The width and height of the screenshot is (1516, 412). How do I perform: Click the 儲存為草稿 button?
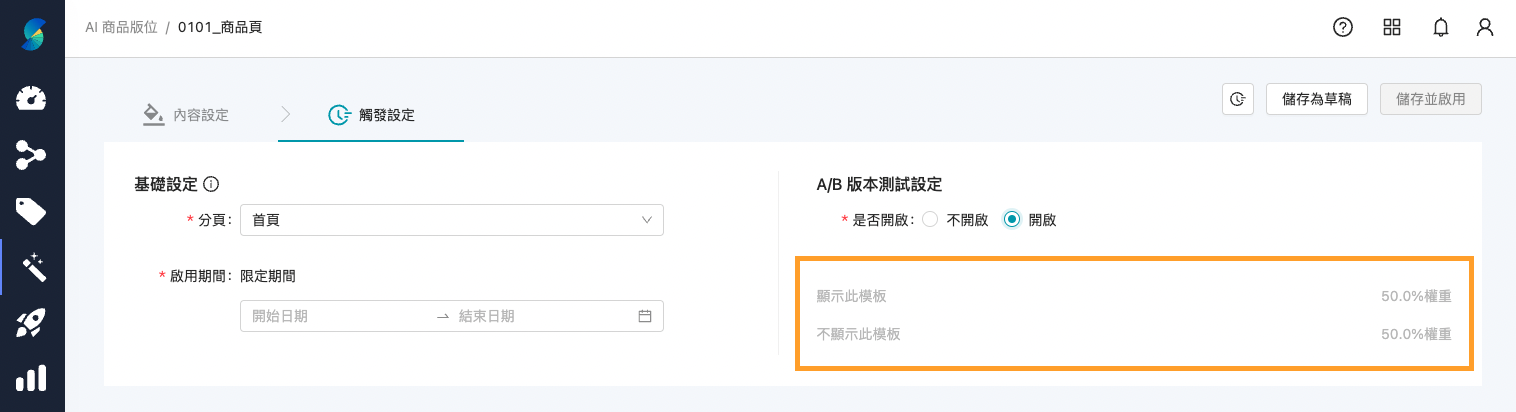coord(1317,99)
